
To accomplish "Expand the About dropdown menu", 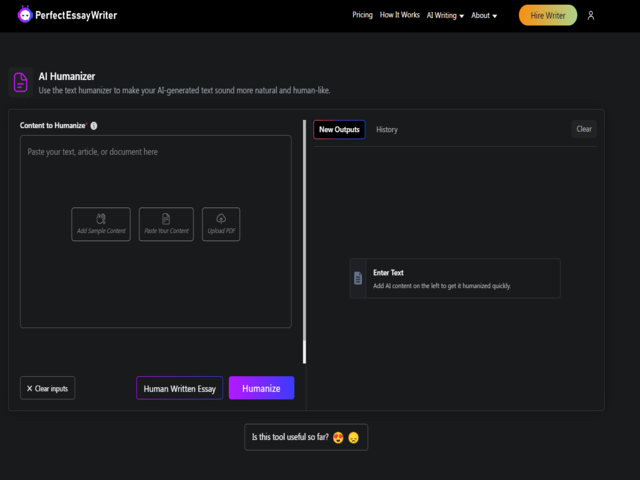I will [x=484, y=16].
